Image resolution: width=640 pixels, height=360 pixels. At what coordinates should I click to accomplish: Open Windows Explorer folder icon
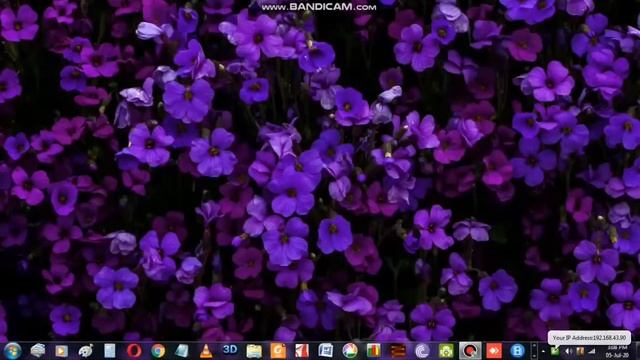(254, 351)
